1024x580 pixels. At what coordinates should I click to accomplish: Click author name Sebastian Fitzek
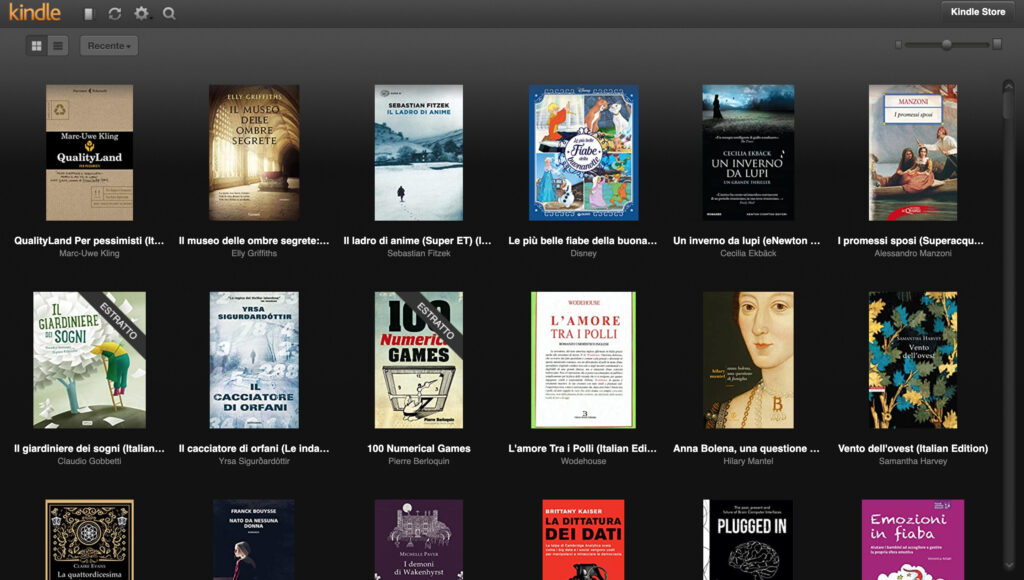[419, 253]
